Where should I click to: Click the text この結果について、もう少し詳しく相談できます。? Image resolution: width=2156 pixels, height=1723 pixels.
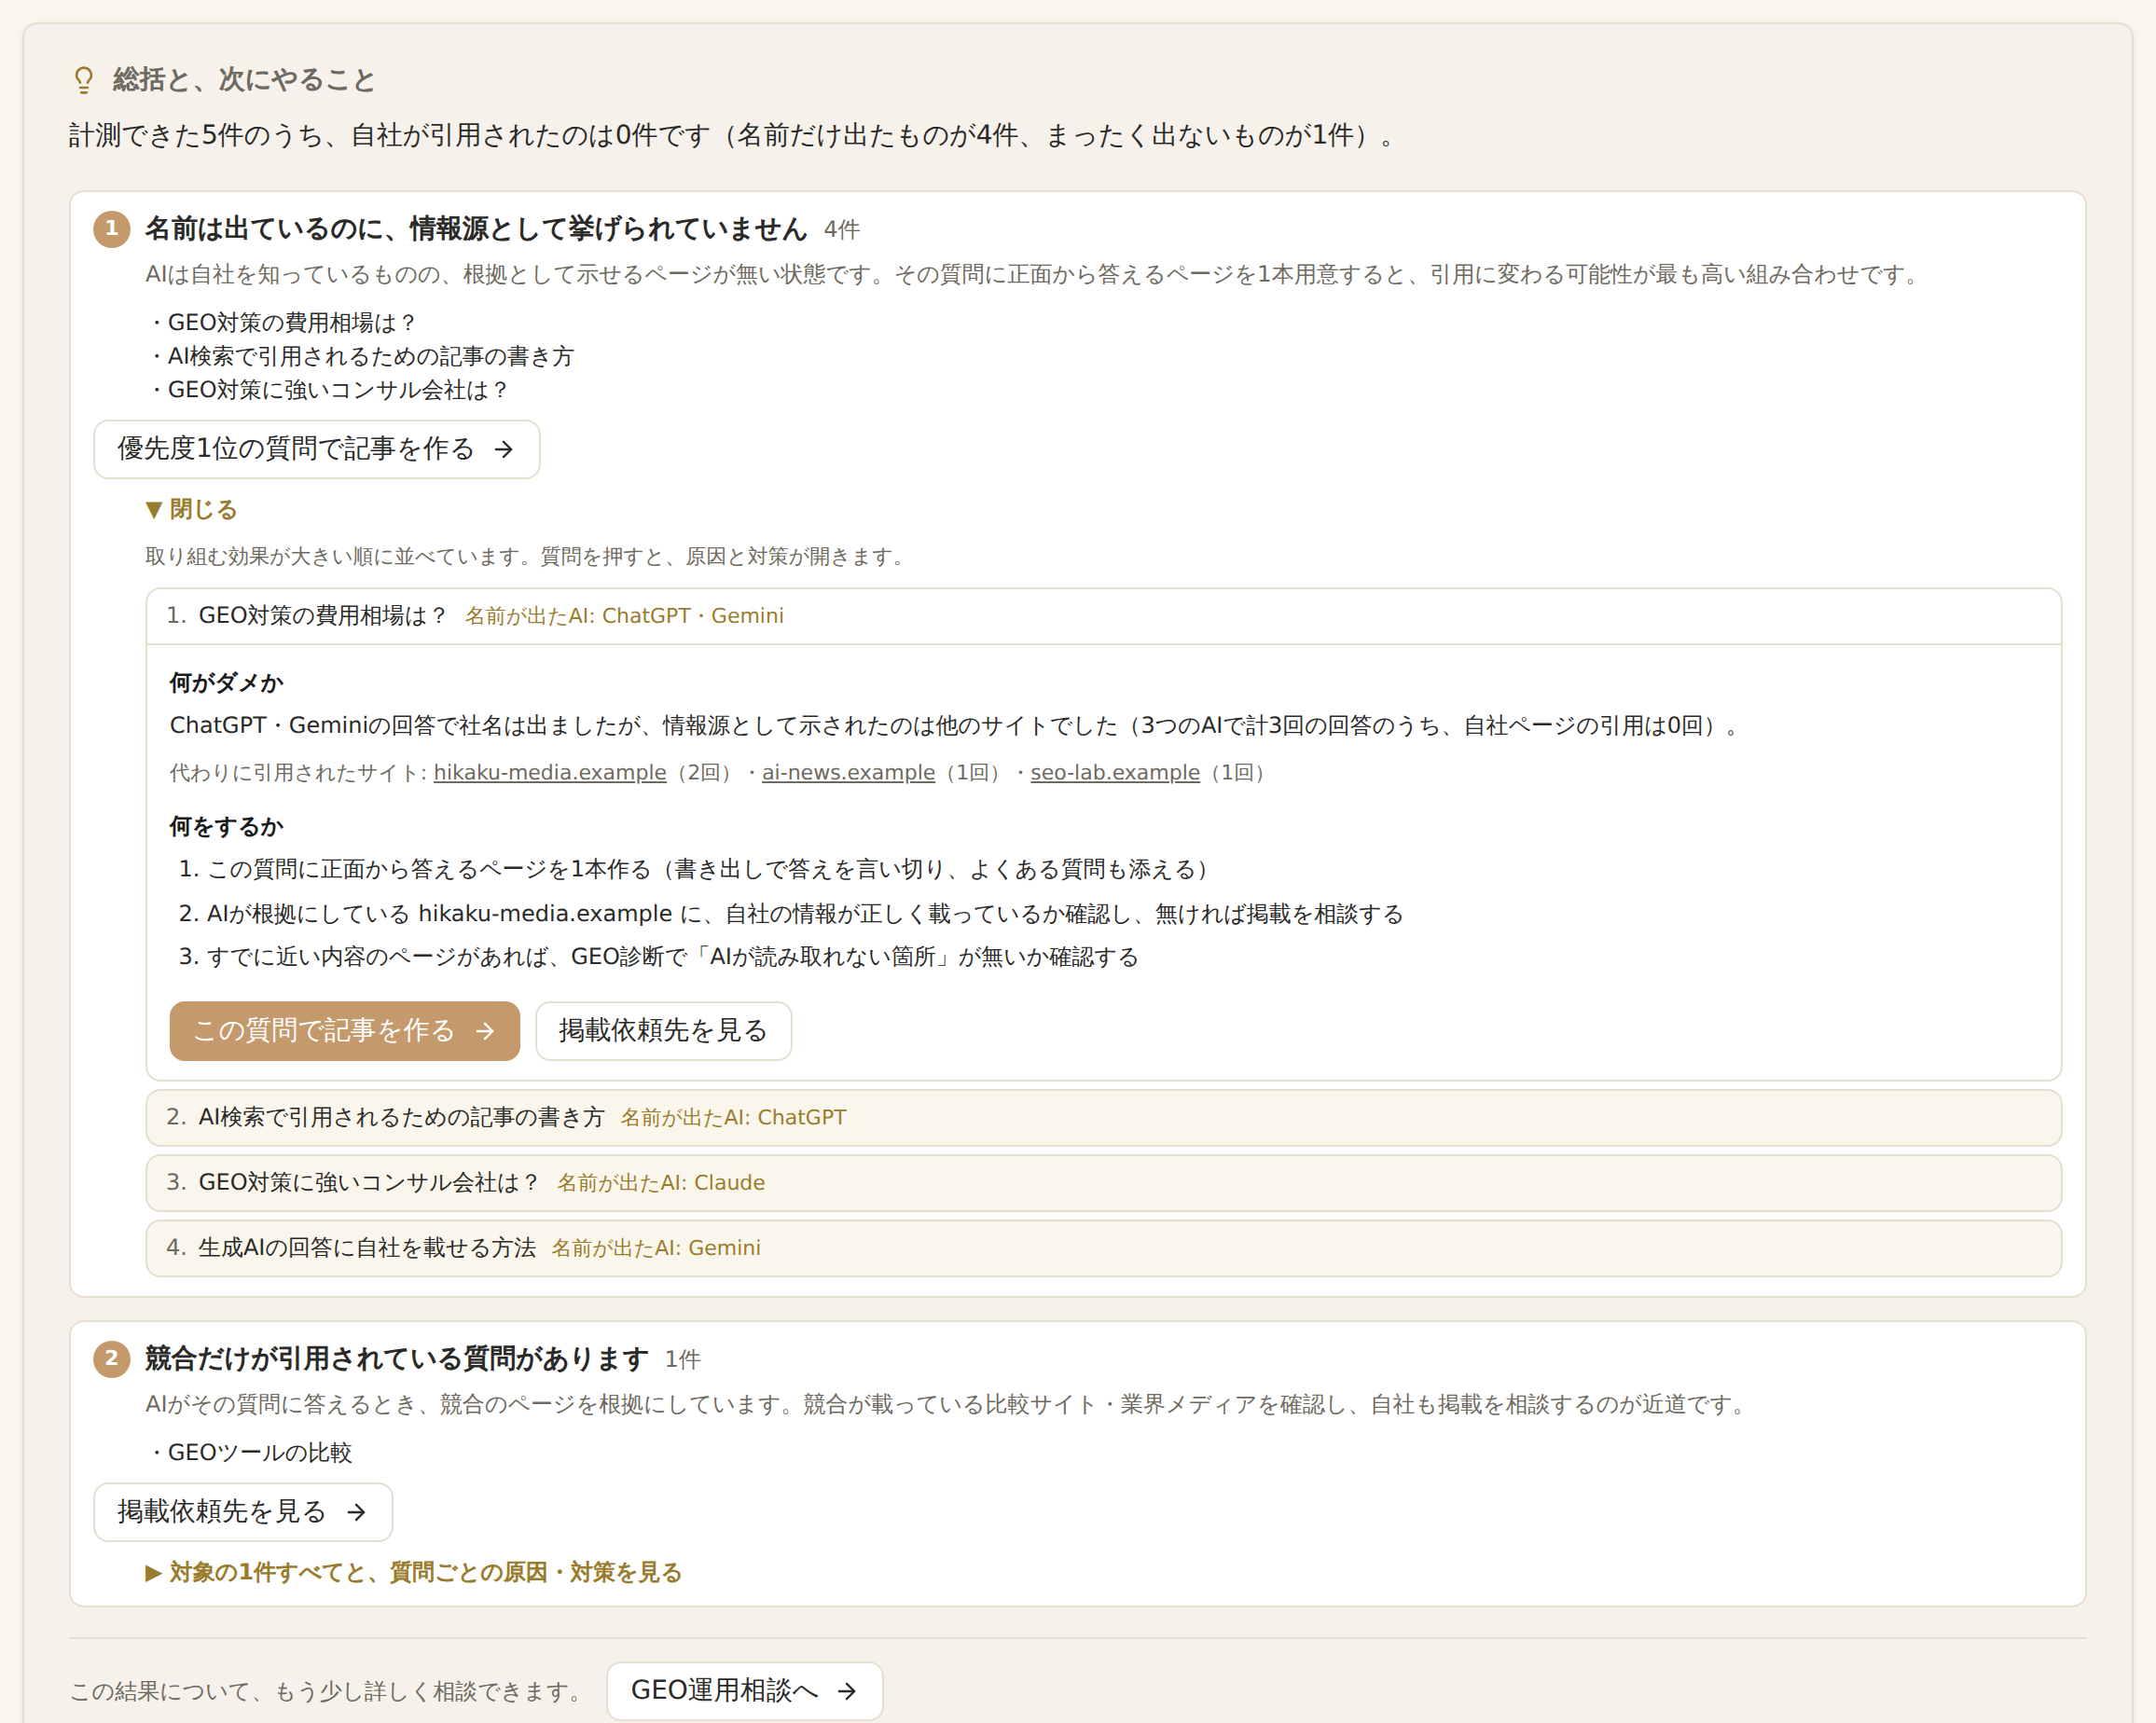328,1692
